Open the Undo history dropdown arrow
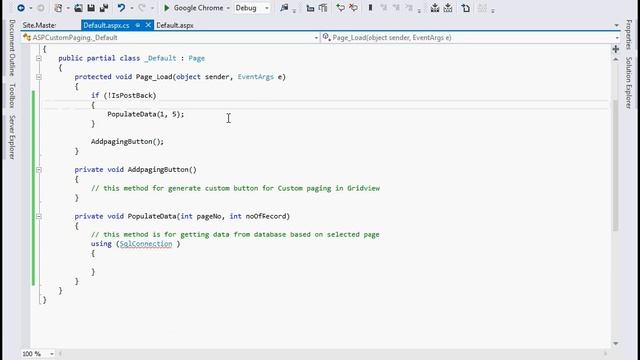 [131, 8]
